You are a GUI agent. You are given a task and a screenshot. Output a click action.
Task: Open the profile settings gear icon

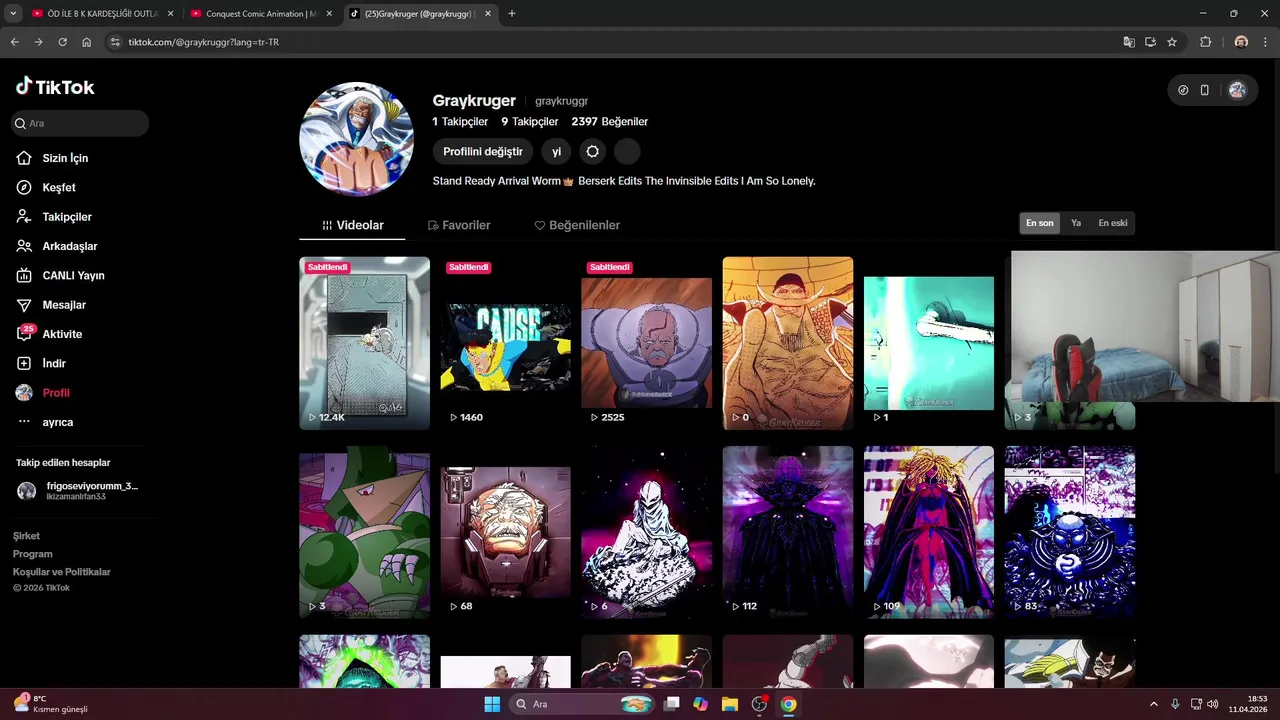pos(593,151)
